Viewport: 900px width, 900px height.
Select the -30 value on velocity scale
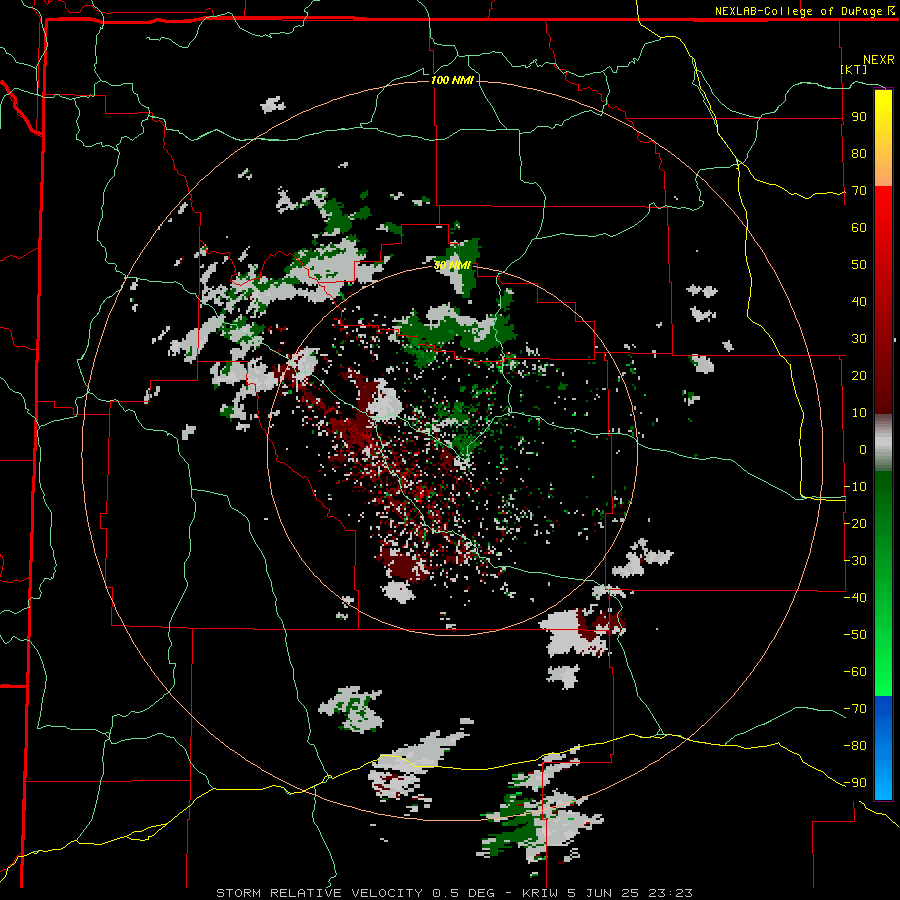[855, 561]
